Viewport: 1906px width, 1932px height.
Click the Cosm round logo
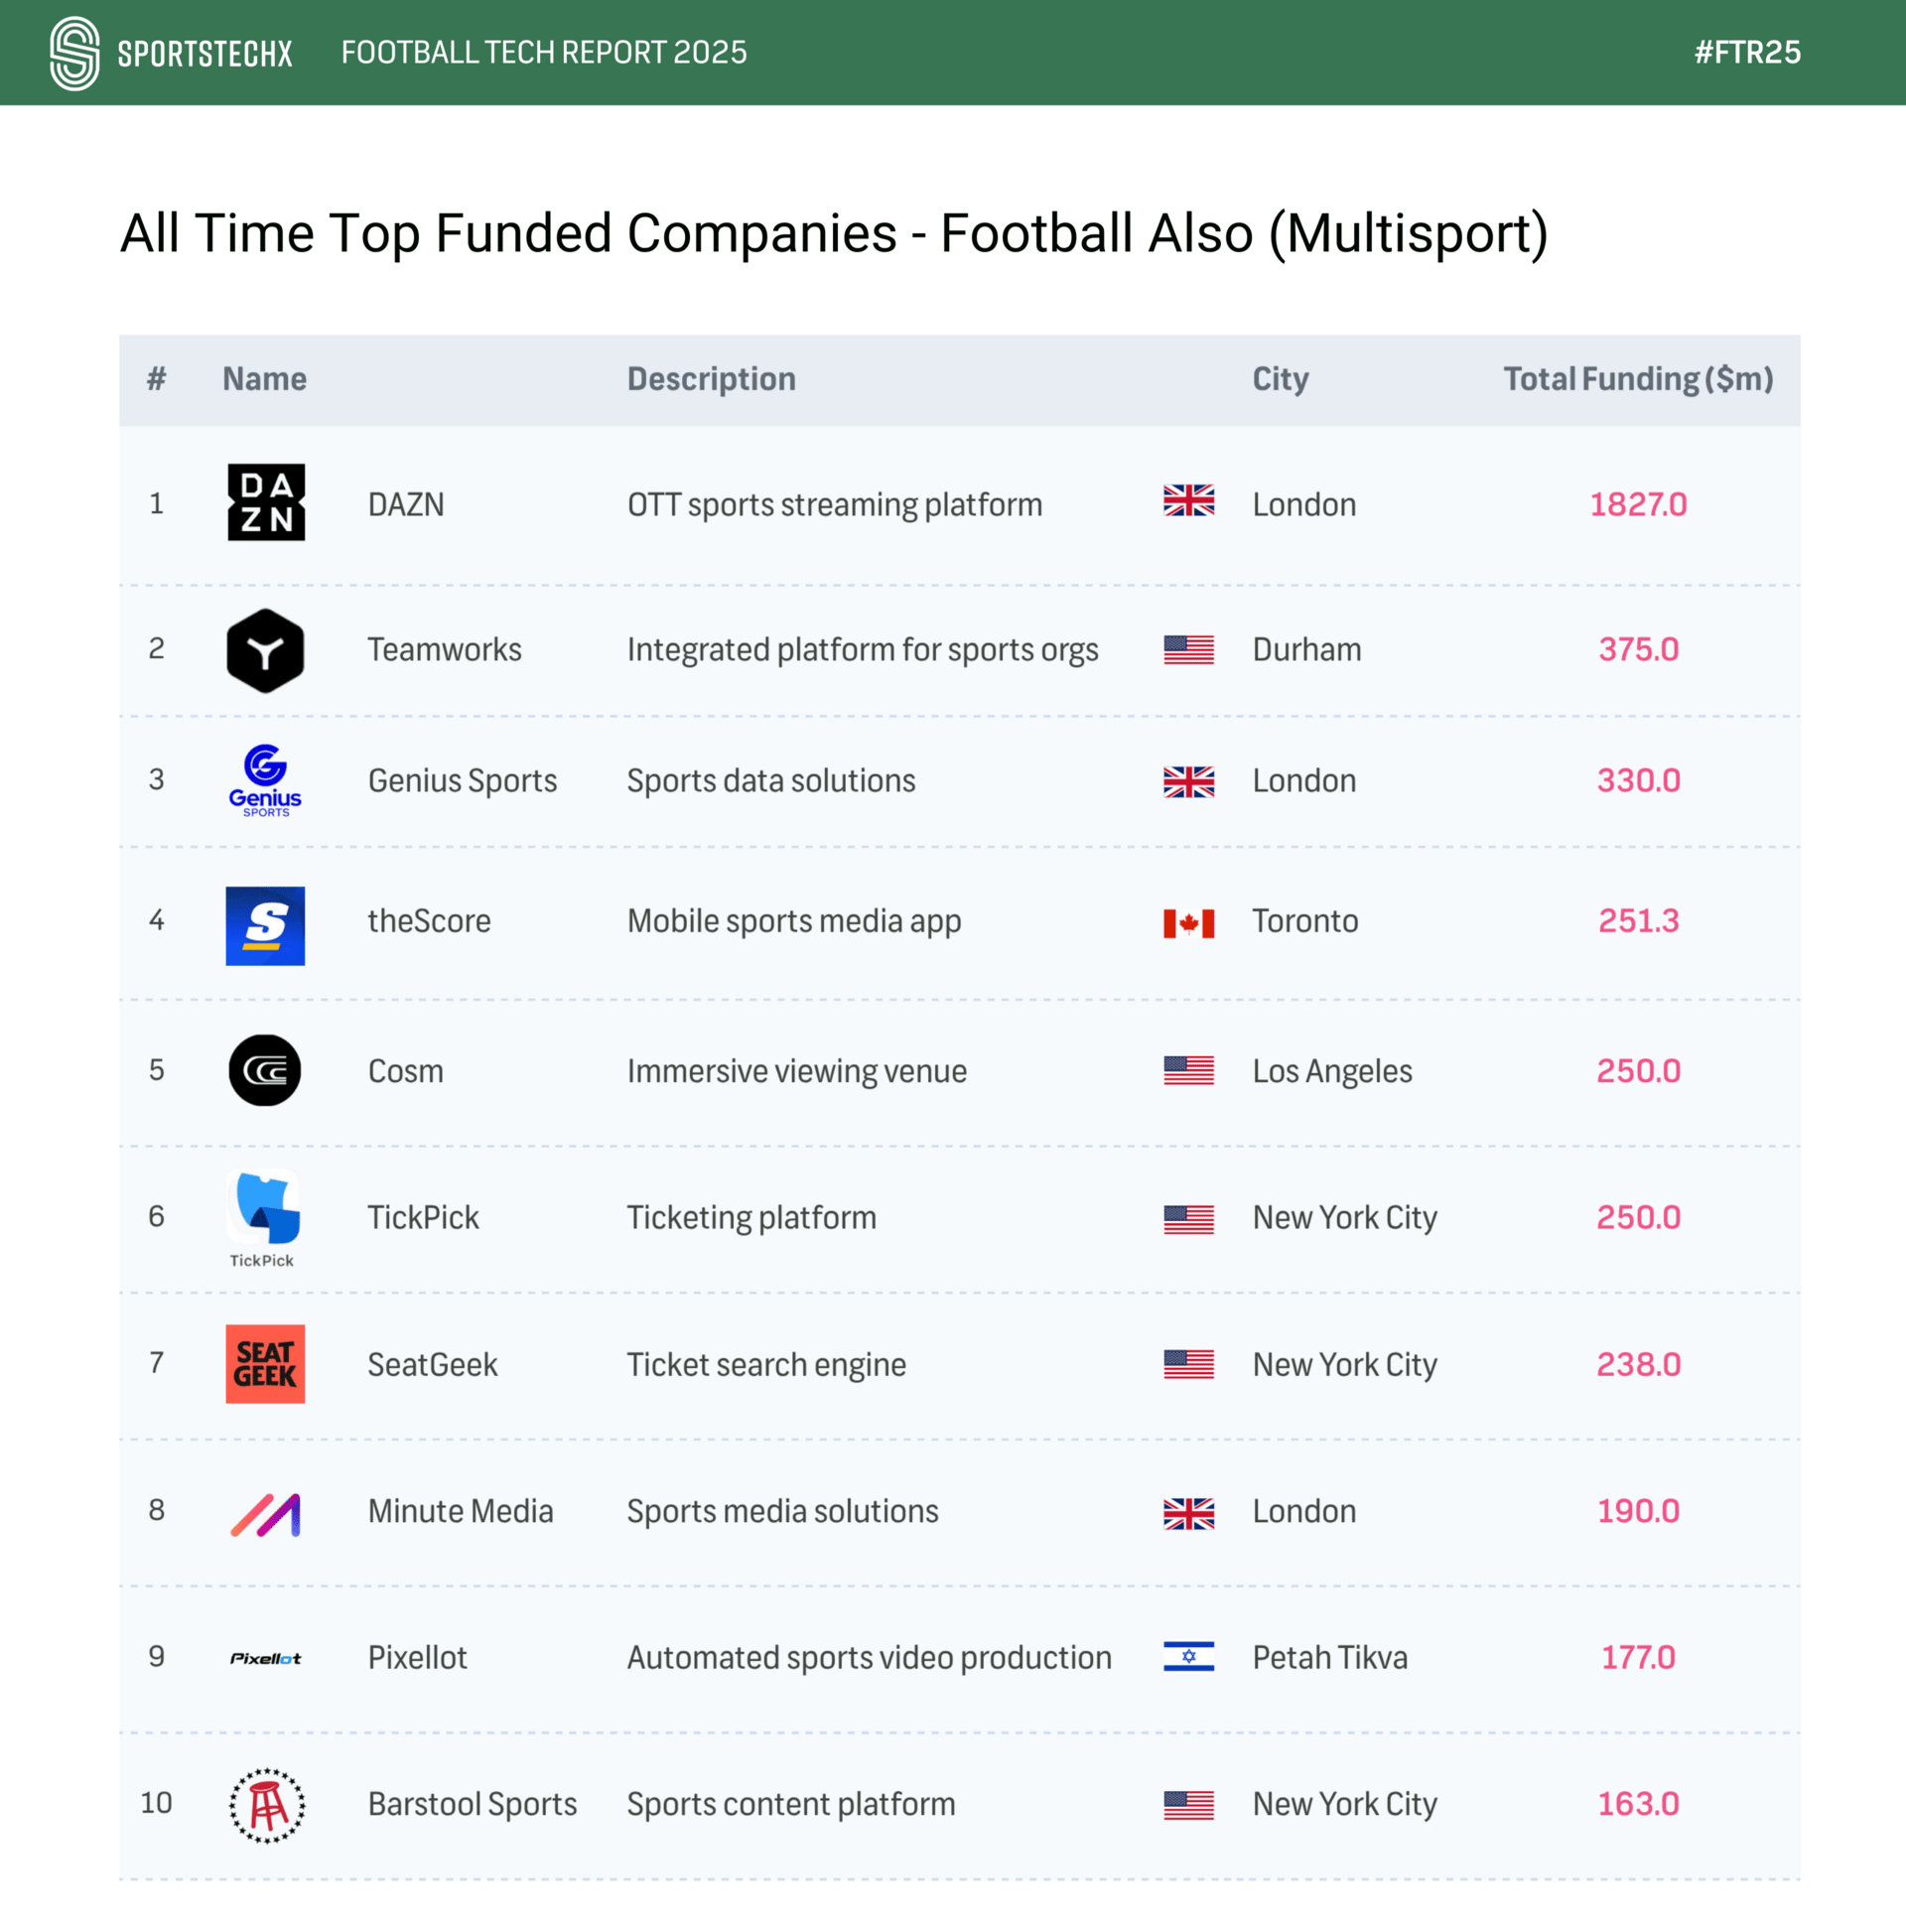pyautogui.click(x=265, y=1070)
